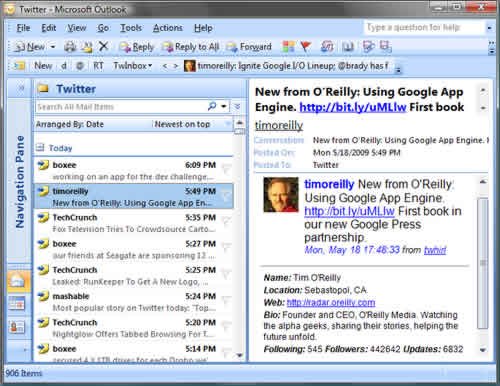500x386 pixels.
Task: Click the search magnifier icon
Action: [212, 106]
